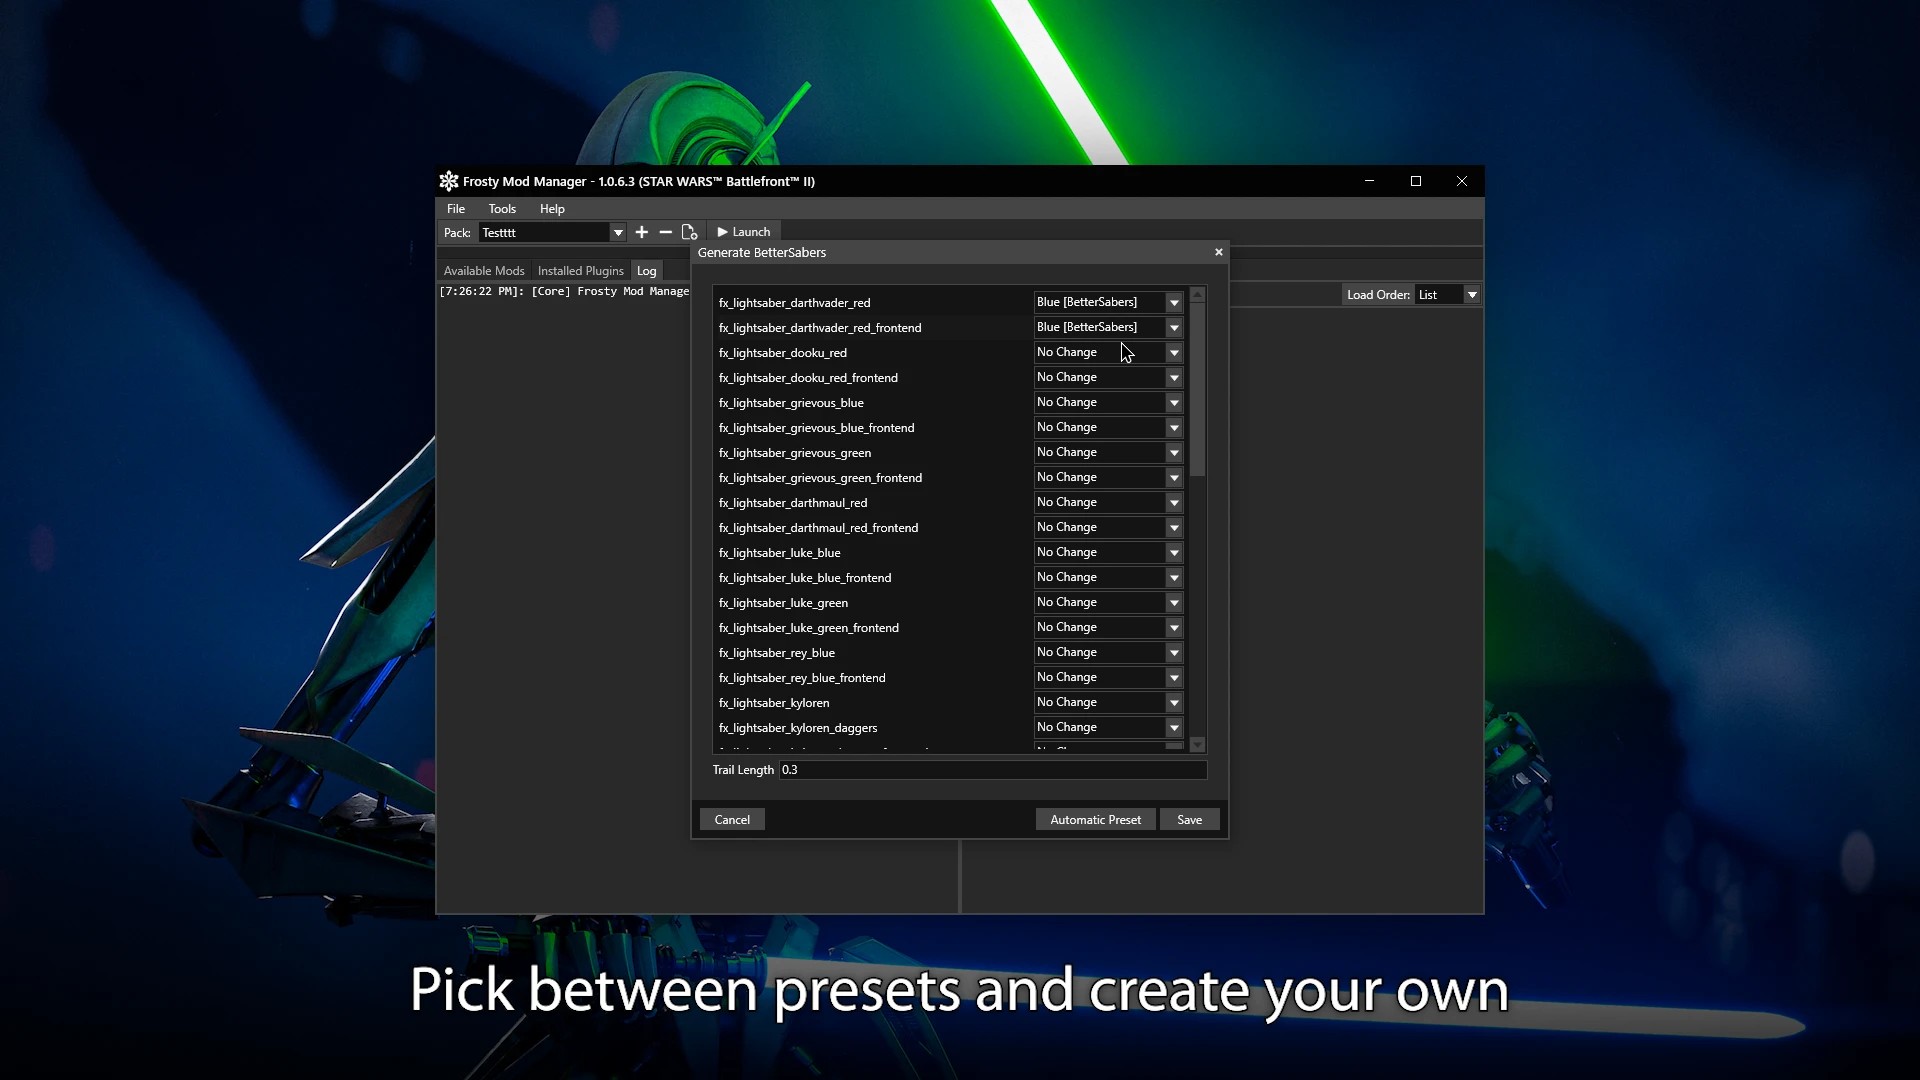
Task: Add a new pack with the plus icon
Action: (642, 232)
